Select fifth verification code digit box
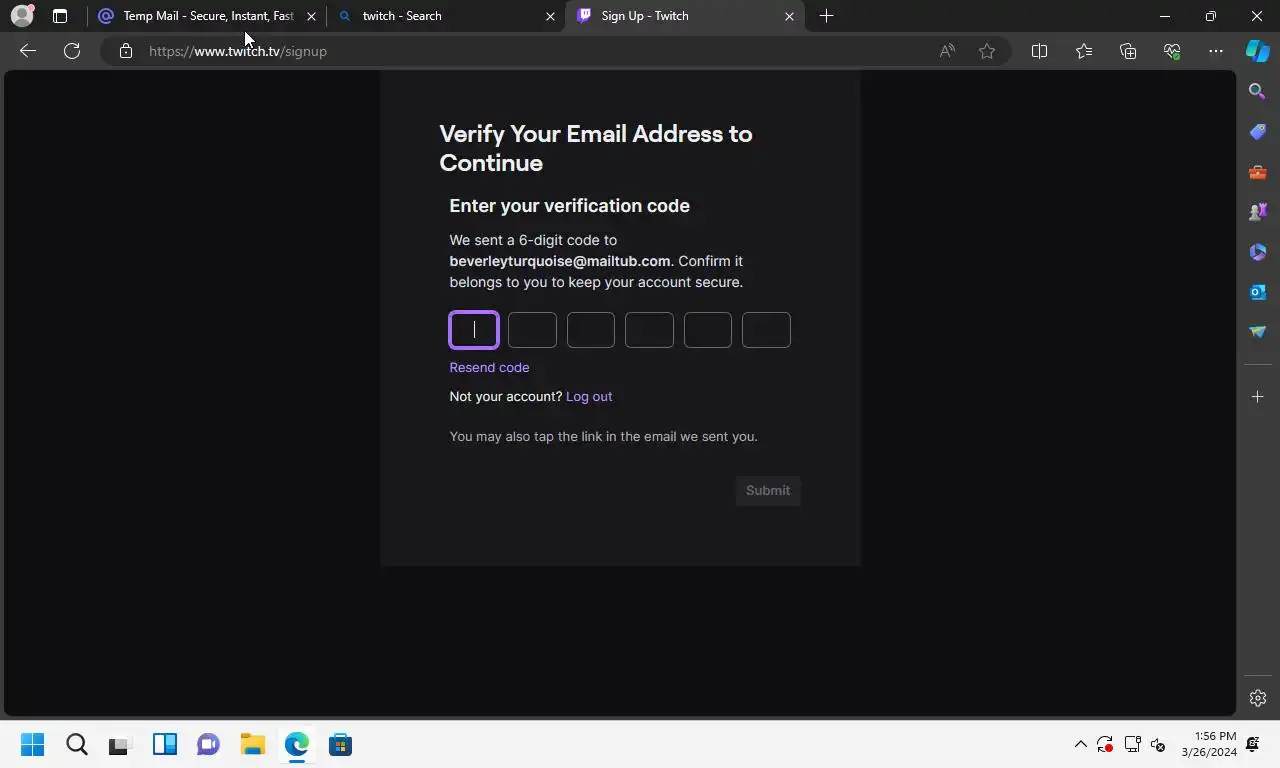The height and width of the screenshot is (768, 1280). pos(708,330)
